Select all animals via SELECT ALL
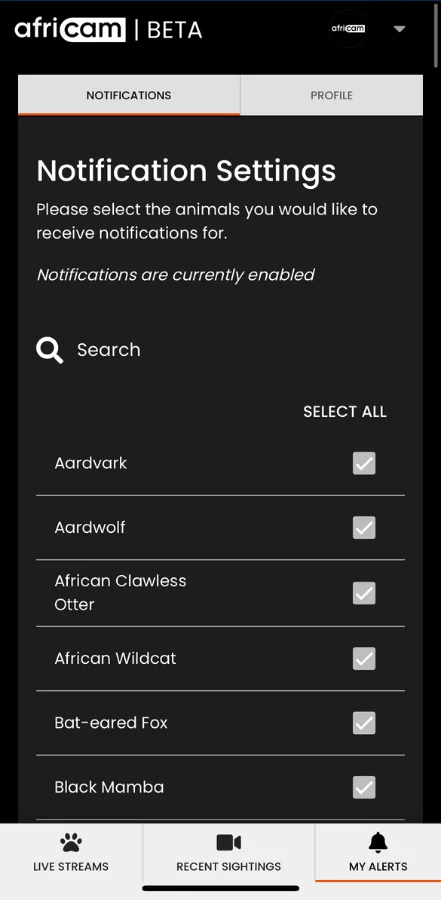 (x=345, y=412)
